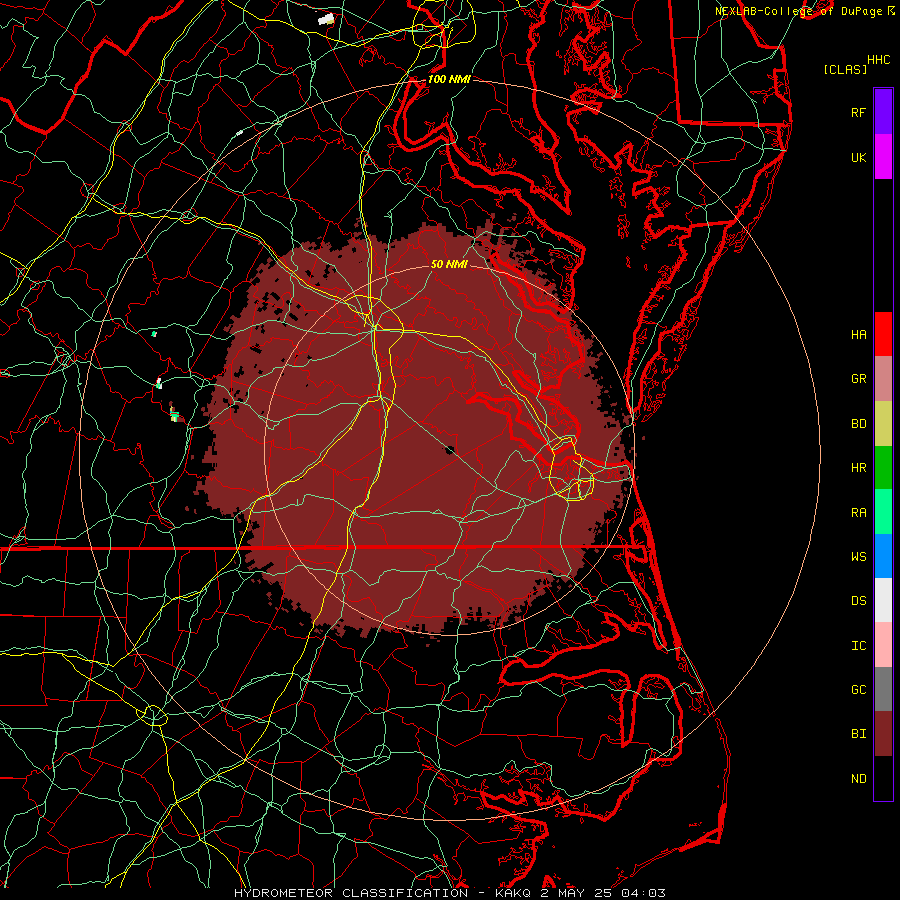Screen dimensions: 900x900
Task: Click the BI dark red legend swatch
Action: click(883, 734)
